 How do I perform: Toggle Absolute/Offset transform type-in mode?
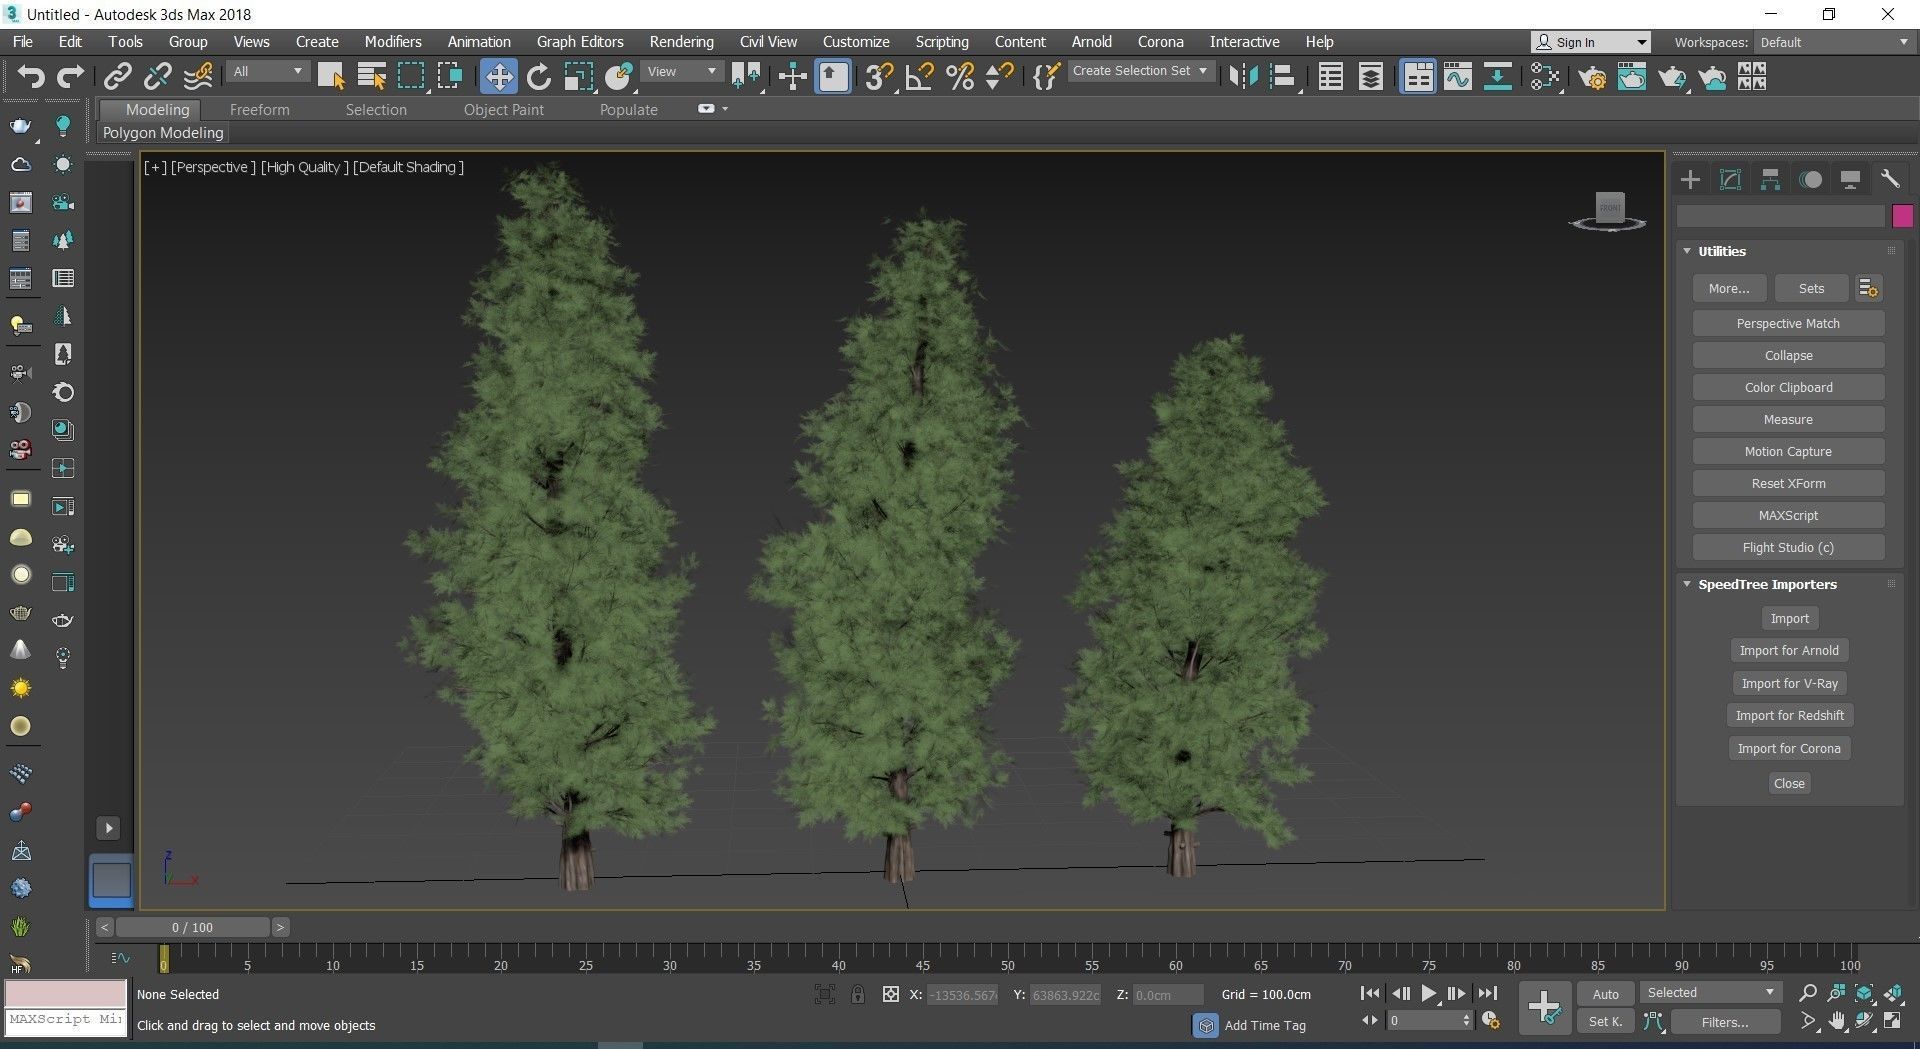point(890,994)
